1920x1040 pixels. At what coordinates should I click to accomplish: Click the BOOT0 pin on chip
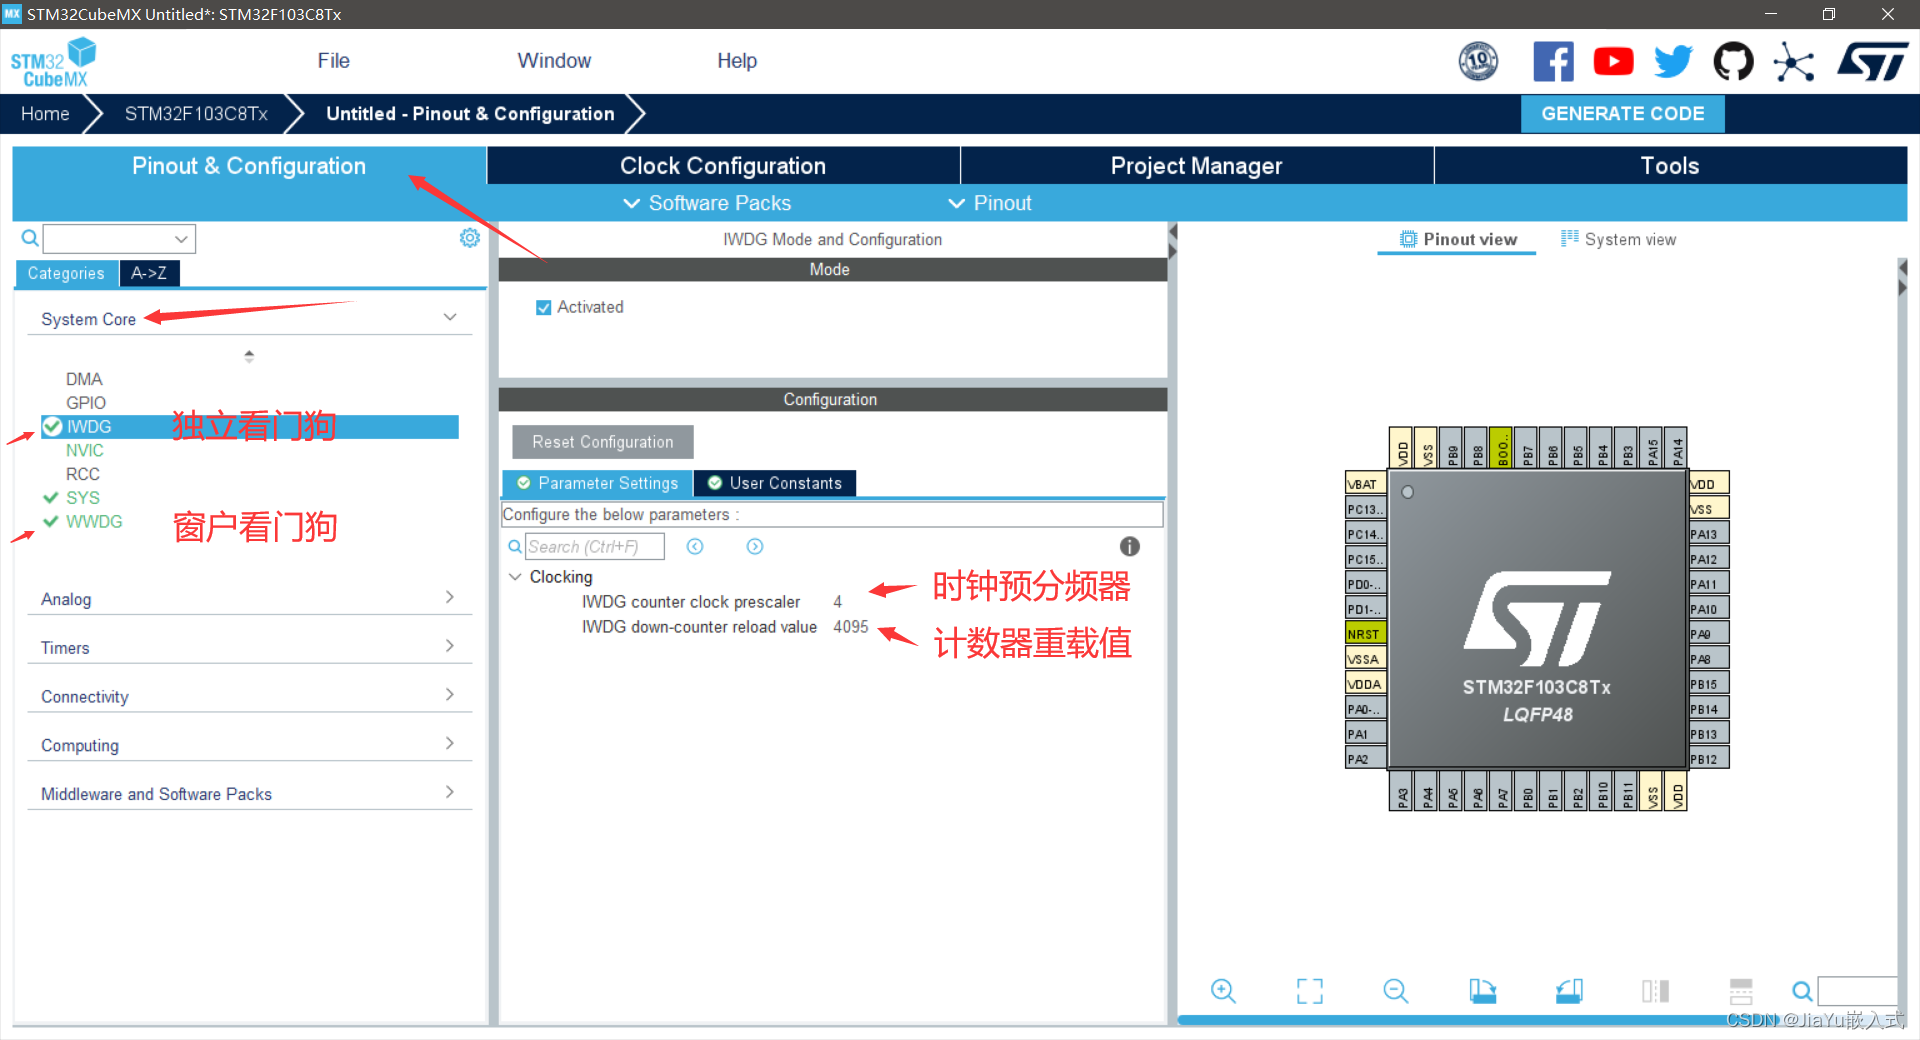pyautogui.click(x=1501, y=447)
